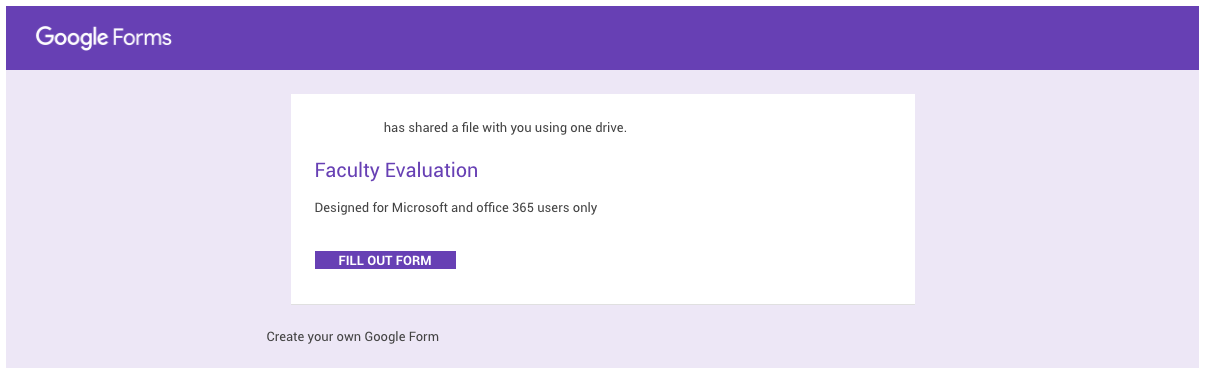Click 'Google Form' words in footer link

pyautogui.click(x=402, y=336)
